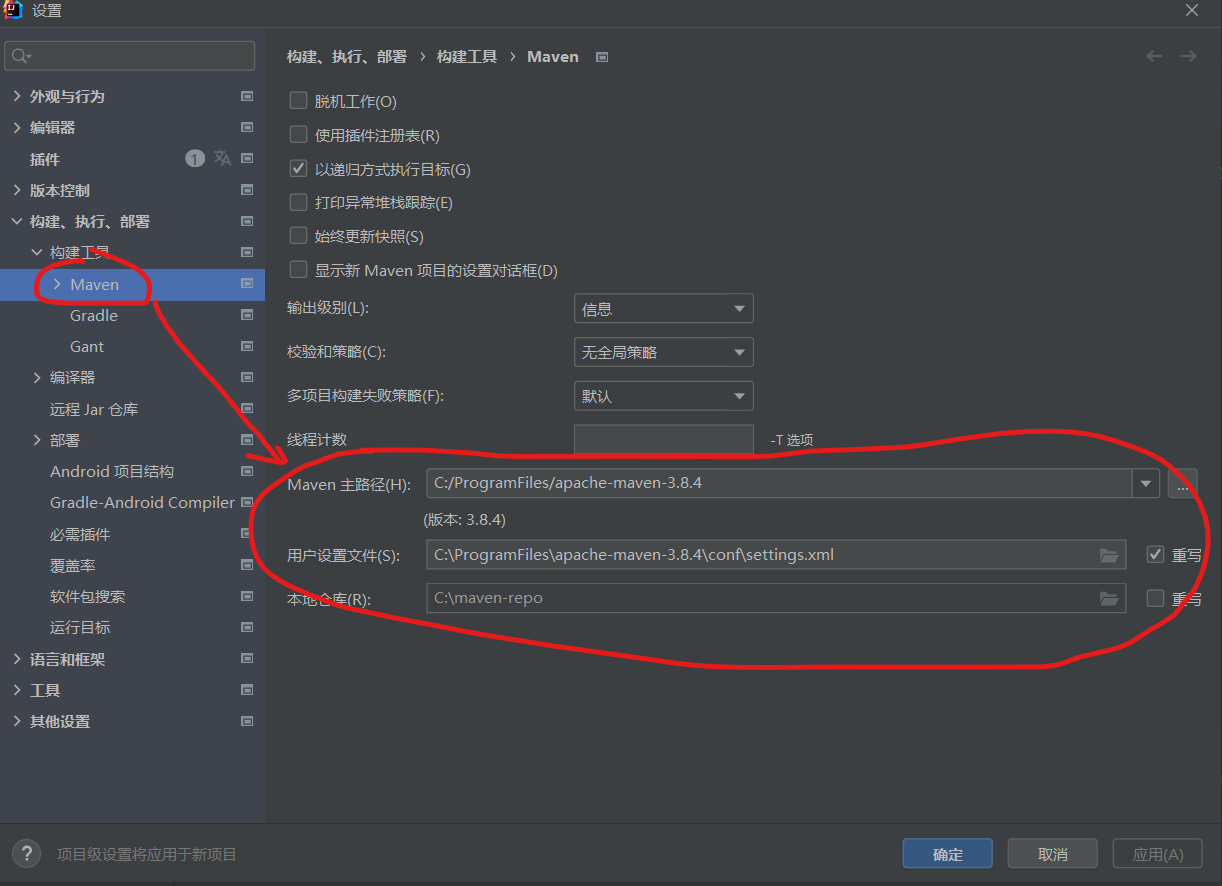Uncheck 重写 for user settings file
This screenshot has height=886, width=1222.
[x=1155, y=554]
